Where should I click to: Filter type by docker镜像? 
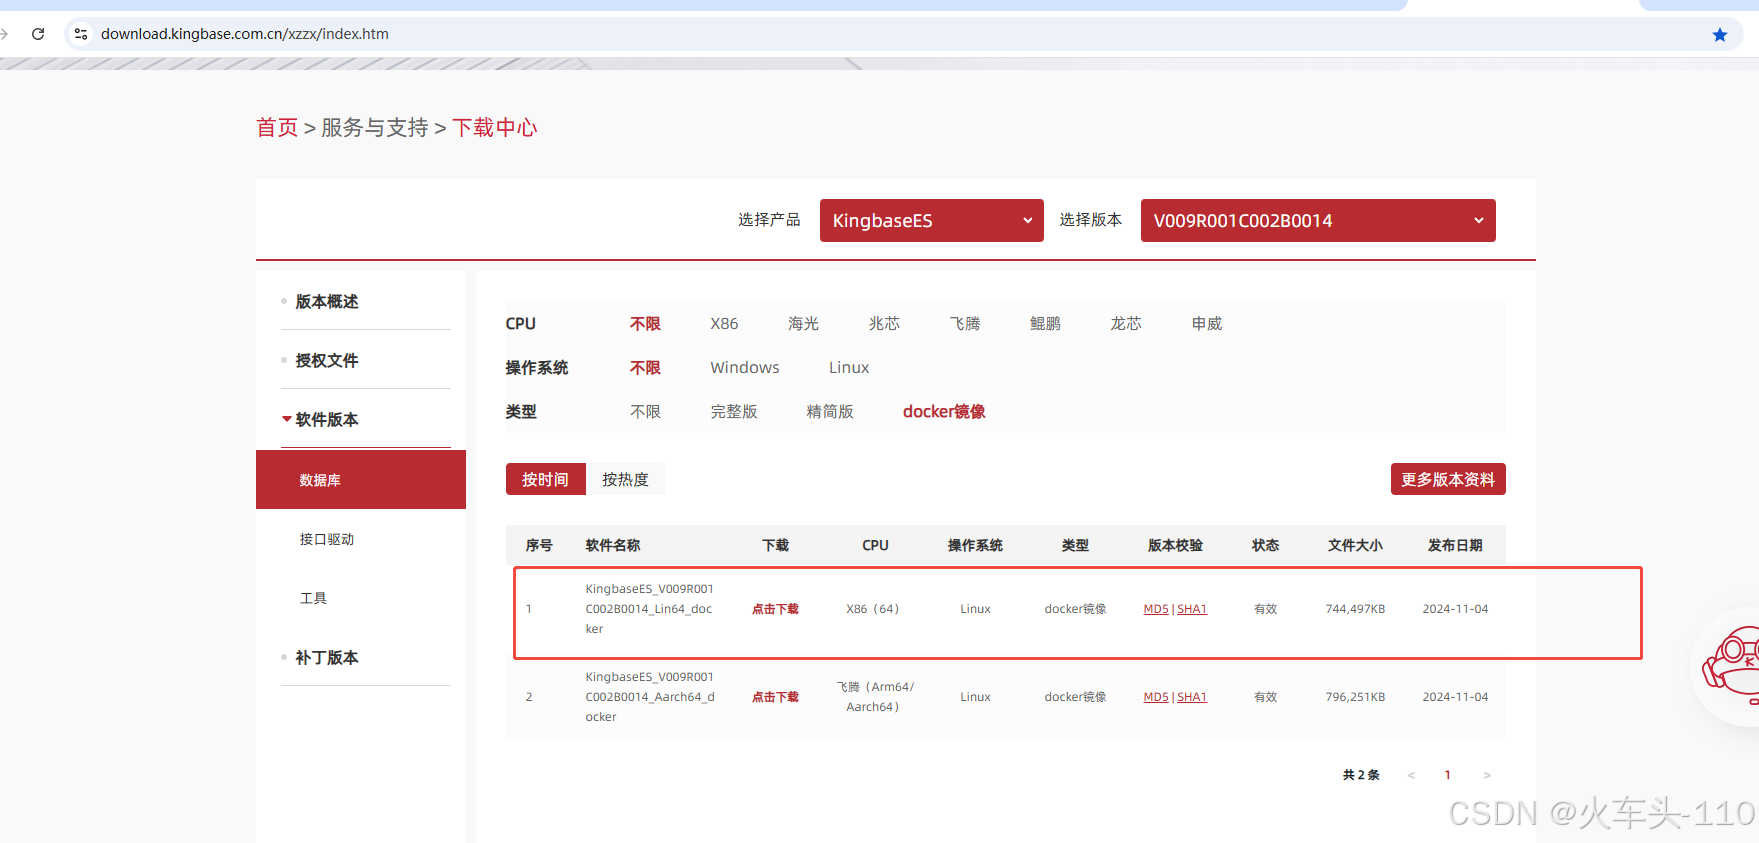coord(944,412)
